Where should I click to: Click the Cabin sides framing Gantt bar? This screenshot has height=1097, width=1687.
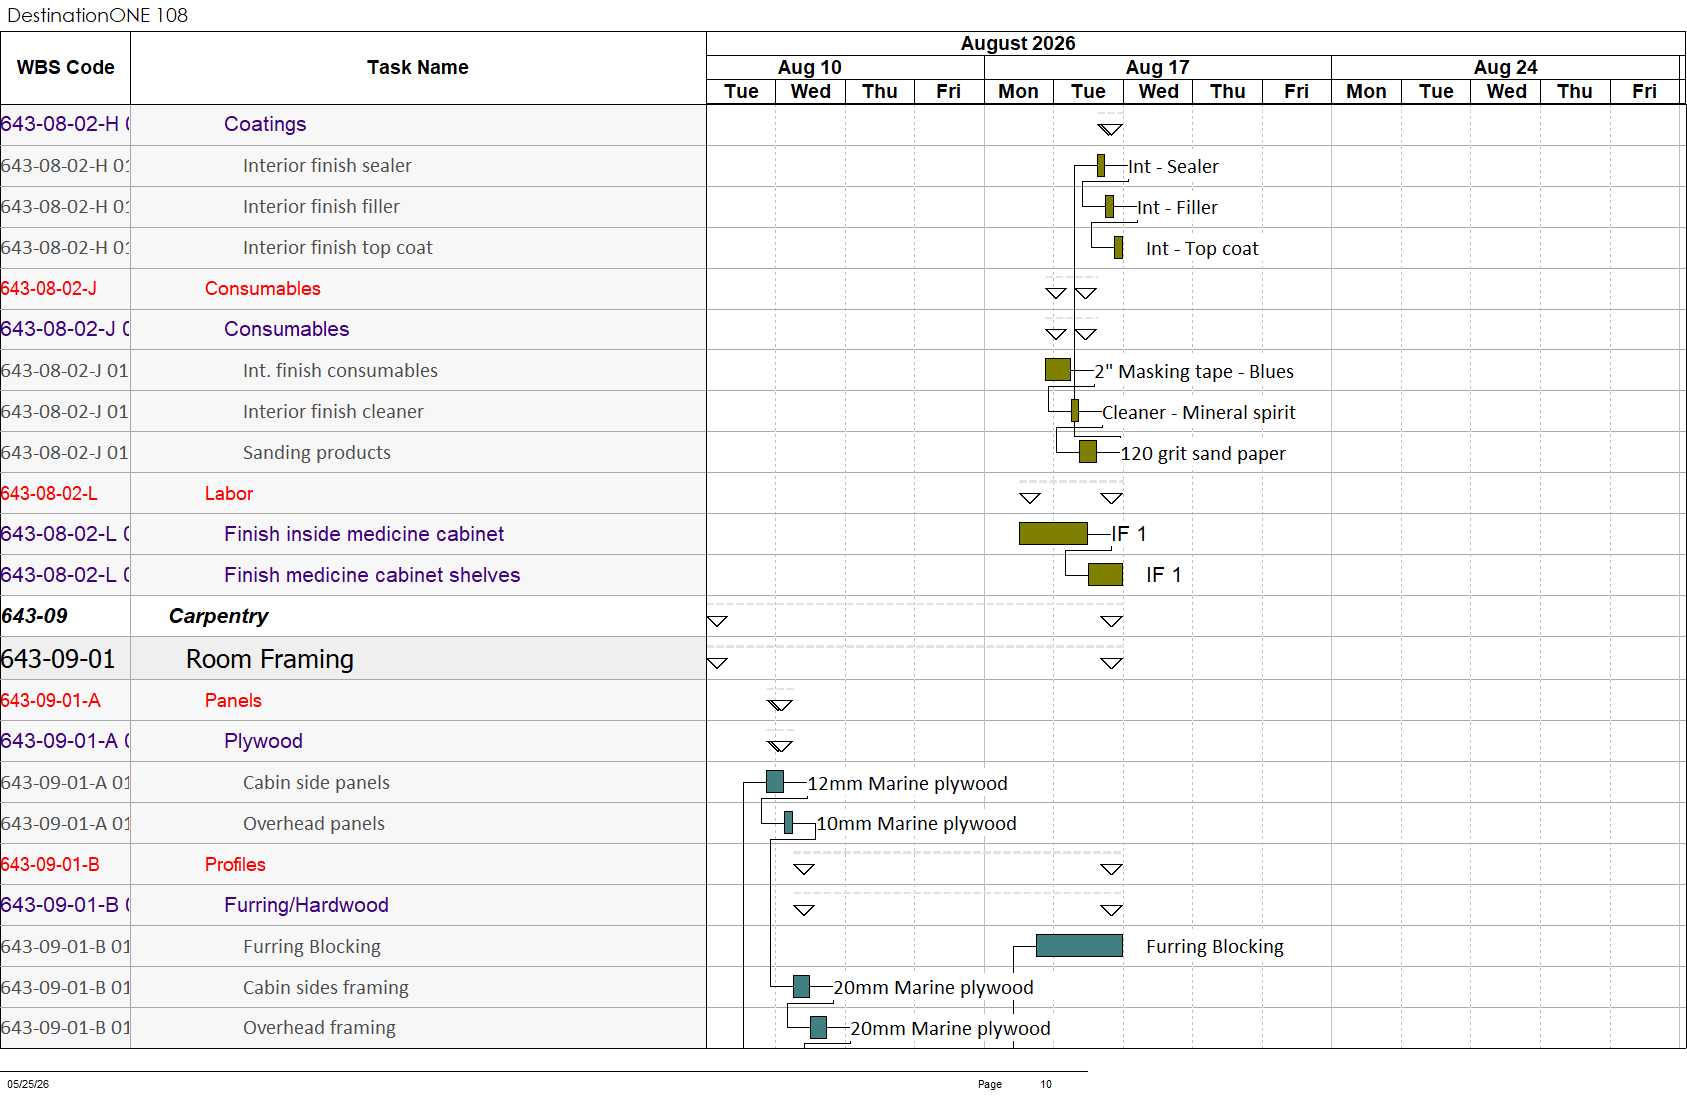click(801, 987)
